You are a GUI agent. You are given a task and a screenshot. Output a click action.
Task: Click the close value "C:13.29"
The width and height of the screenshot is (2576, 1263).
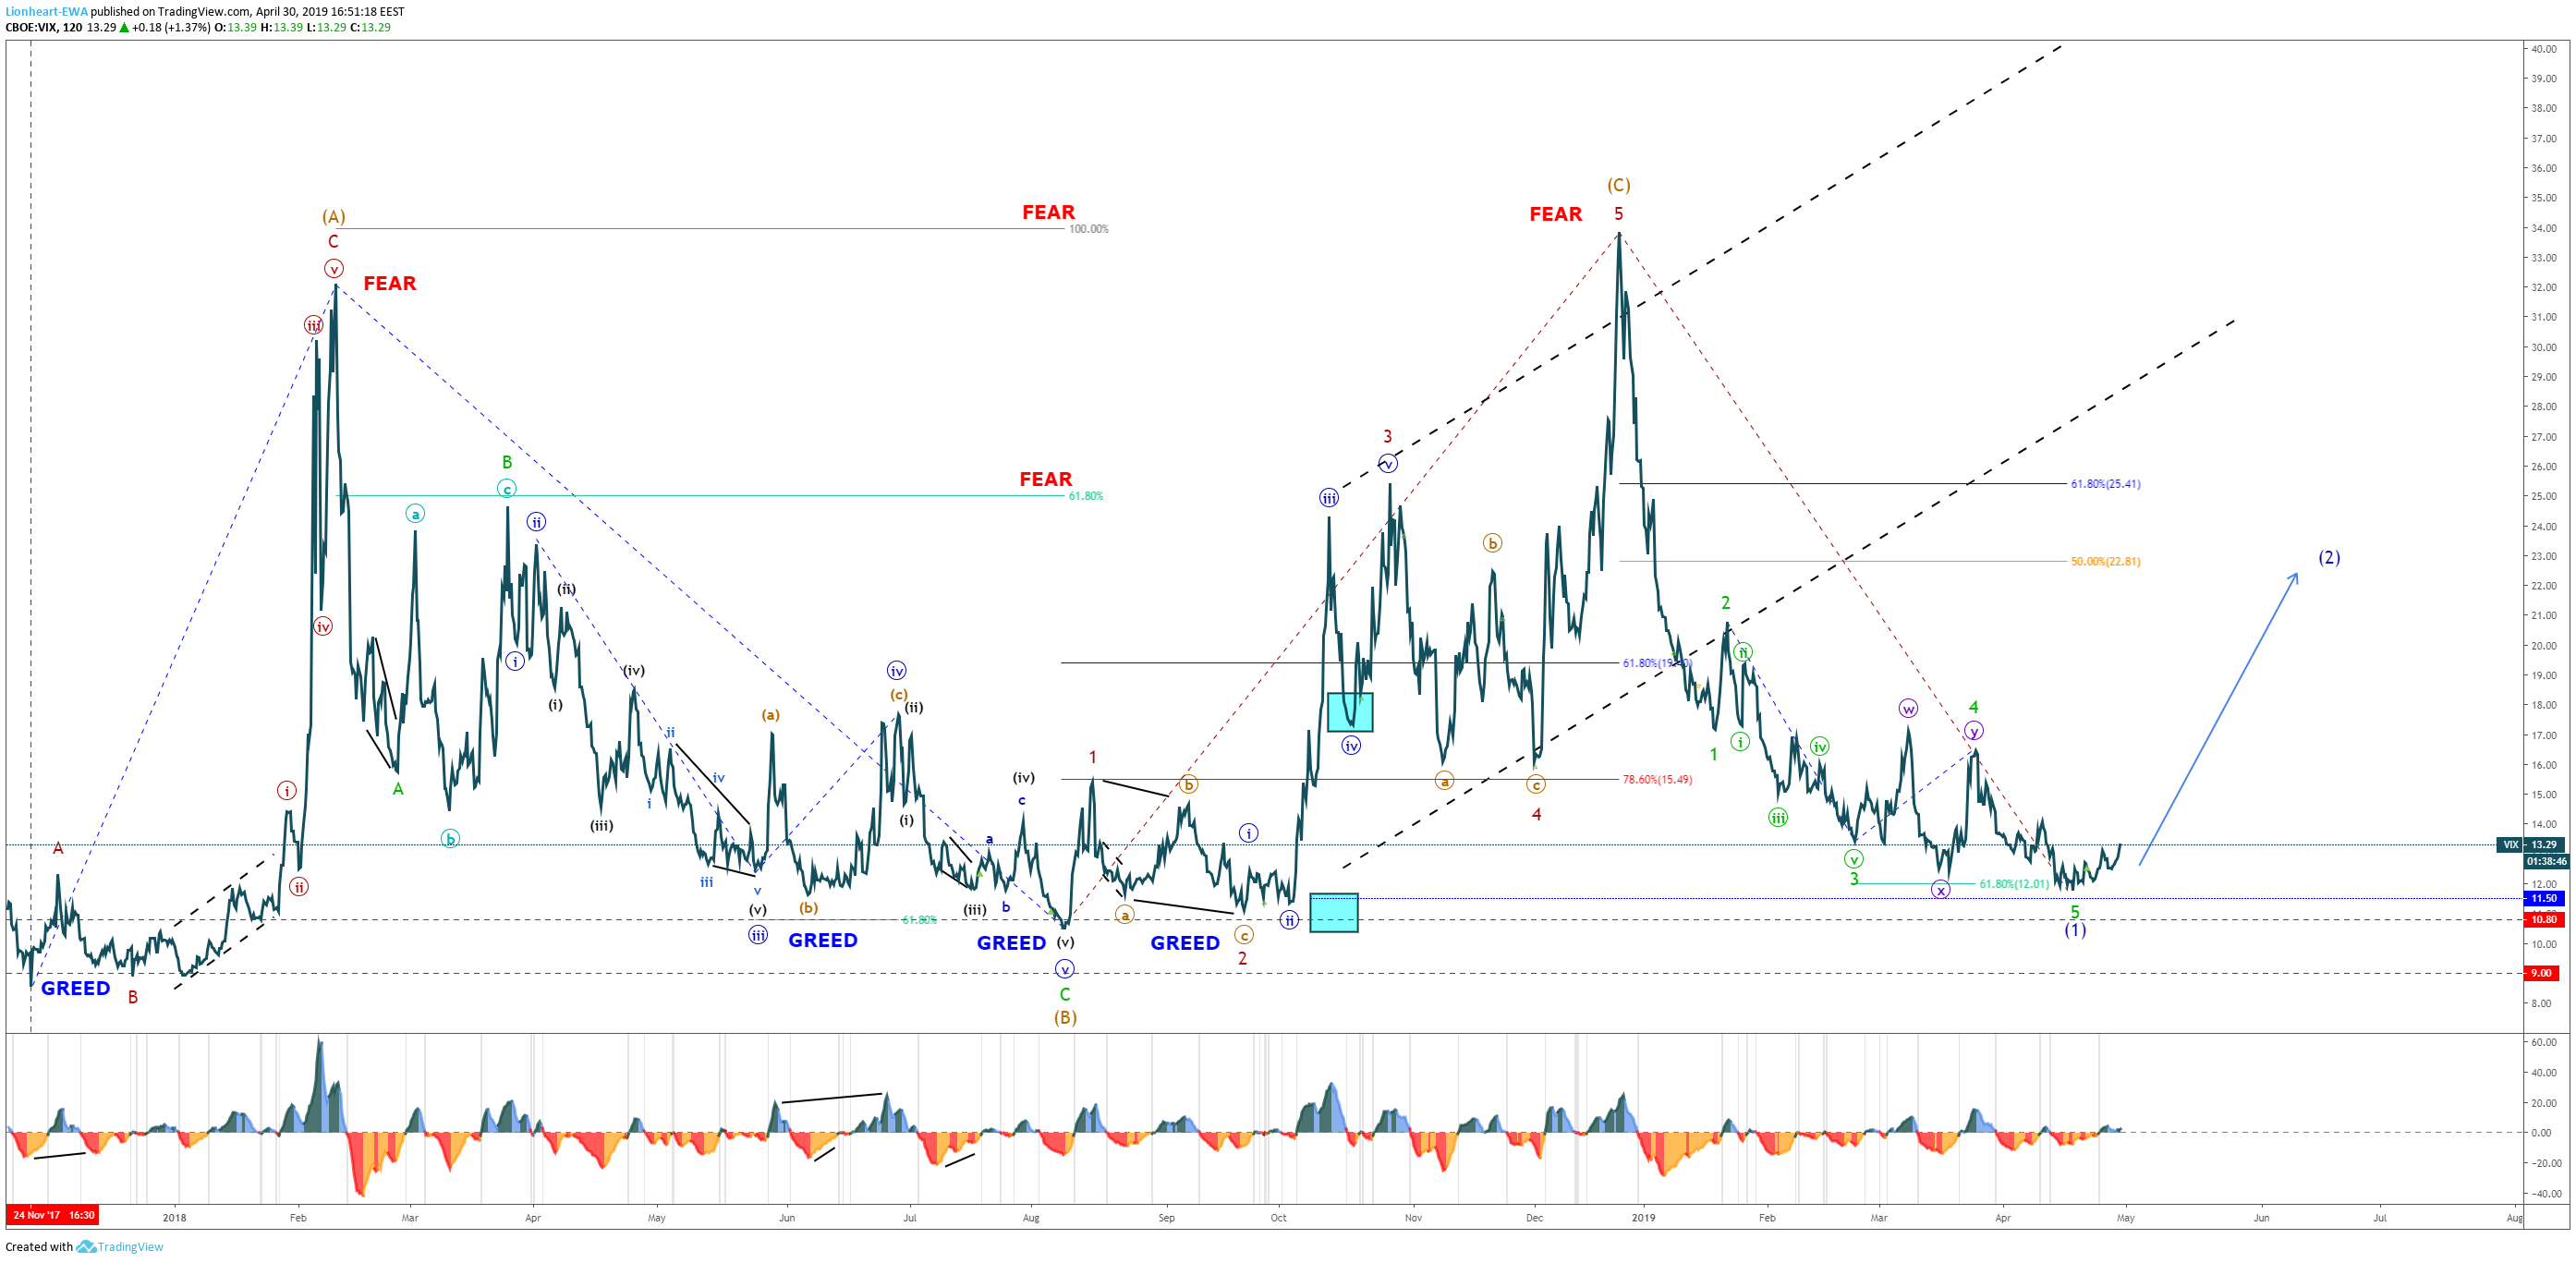[370, 27]
